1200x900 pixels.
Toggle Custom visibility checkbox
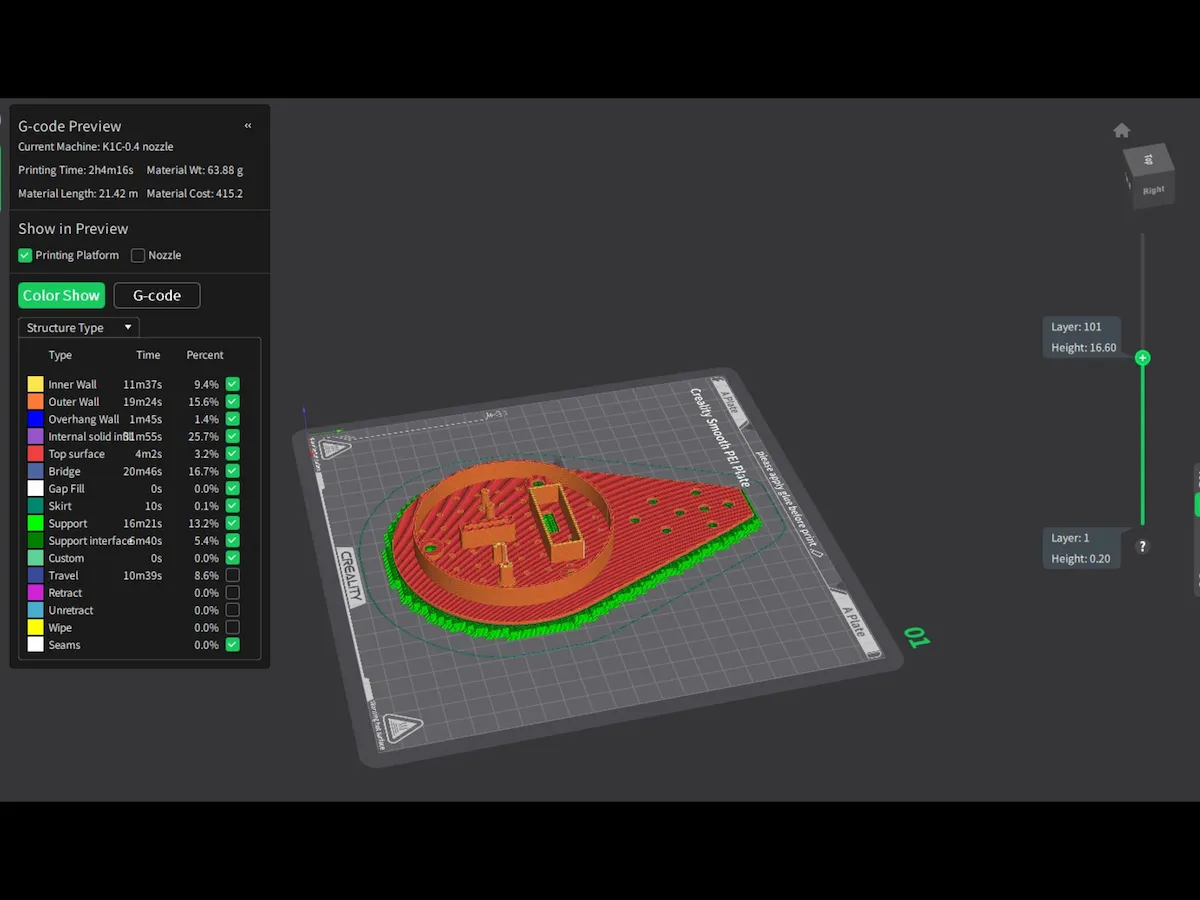(x=232, y=558)
